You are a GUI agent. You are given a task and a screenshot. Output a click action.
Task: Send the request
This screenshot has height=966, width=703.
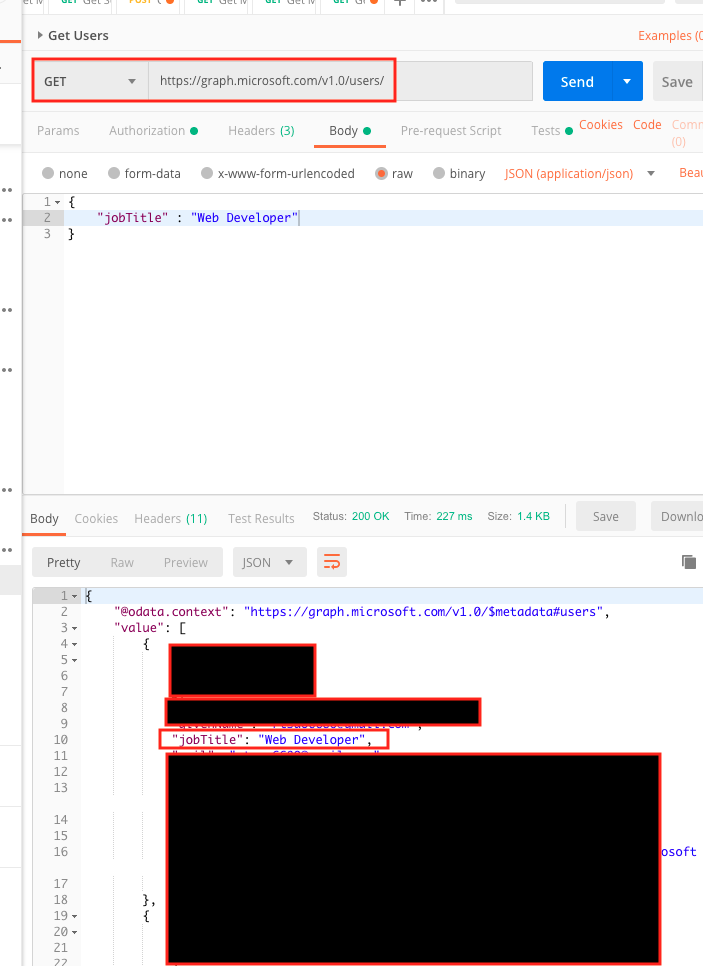577,81
